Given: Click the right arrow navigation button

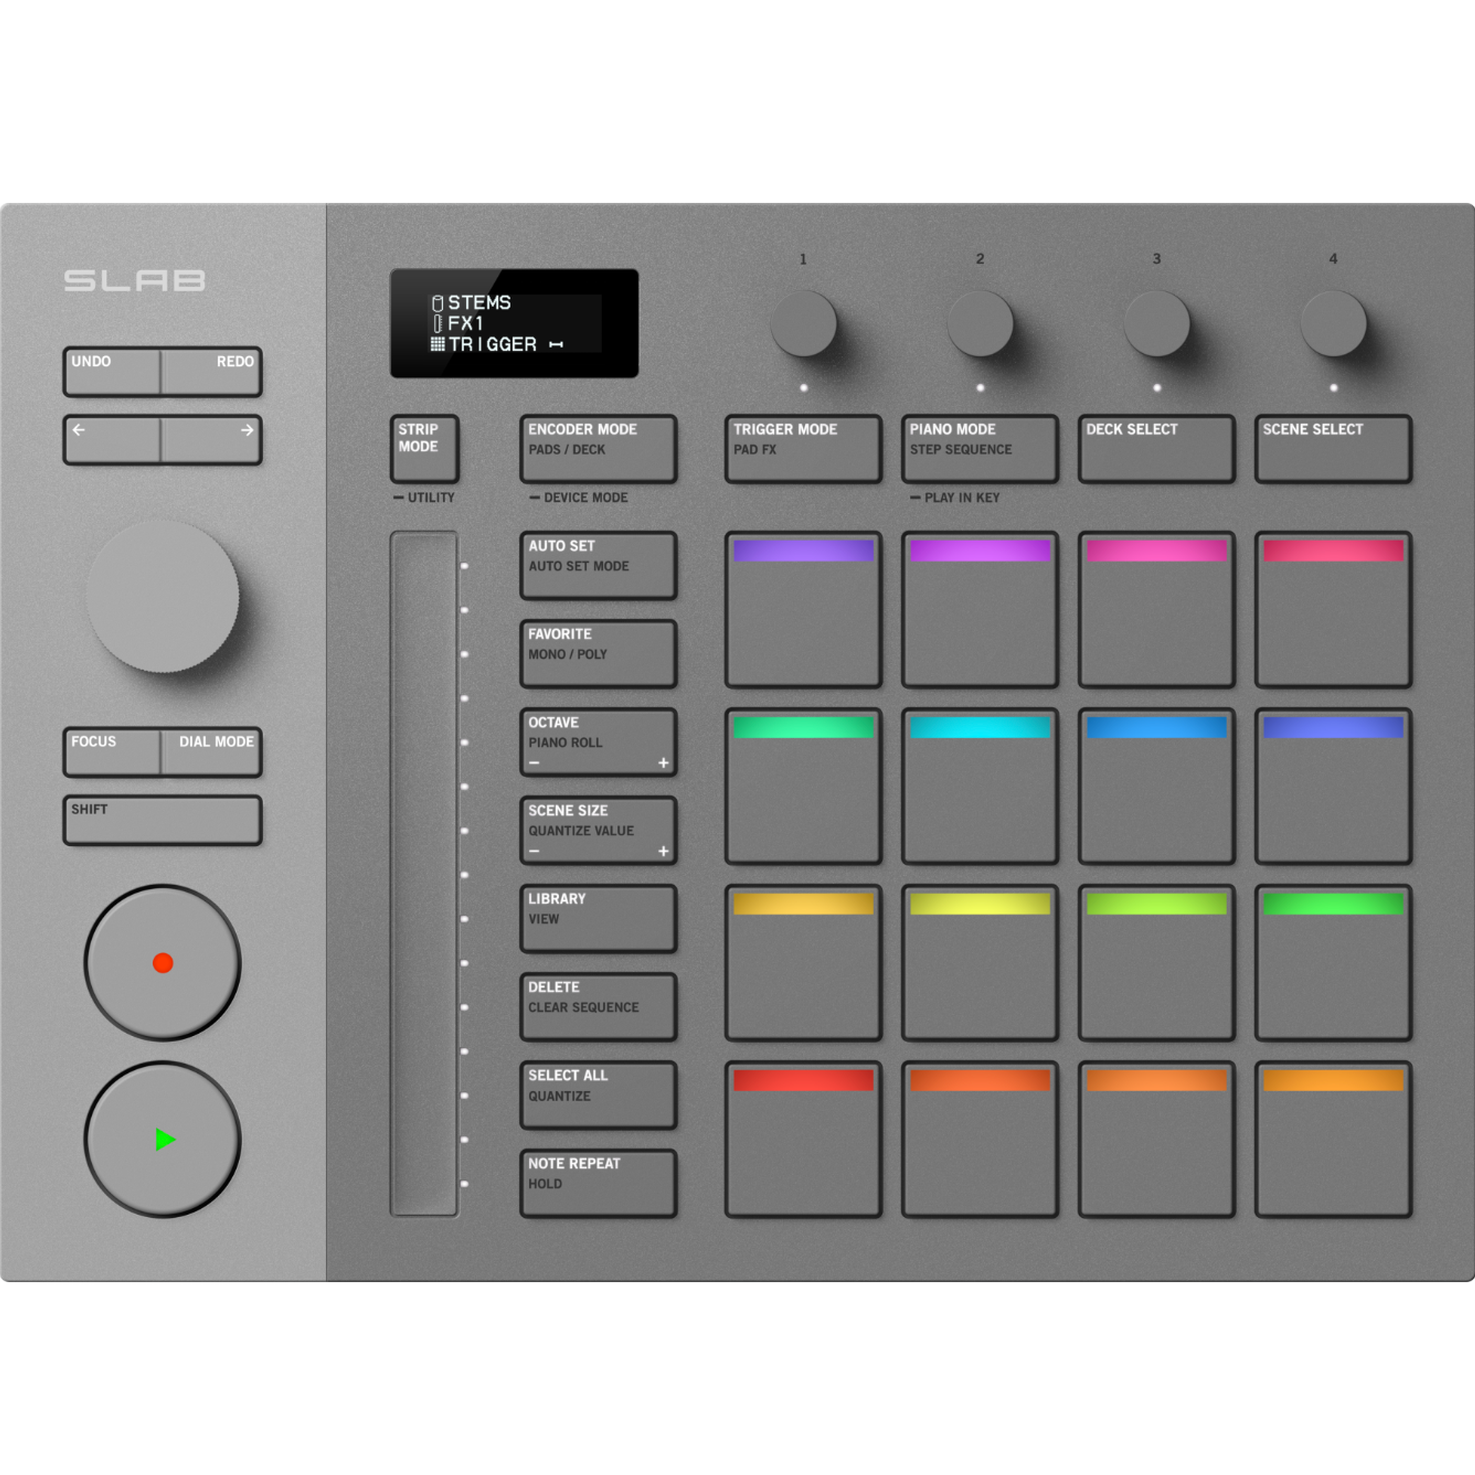Looking at the screenshot, I should click(212, 440).
